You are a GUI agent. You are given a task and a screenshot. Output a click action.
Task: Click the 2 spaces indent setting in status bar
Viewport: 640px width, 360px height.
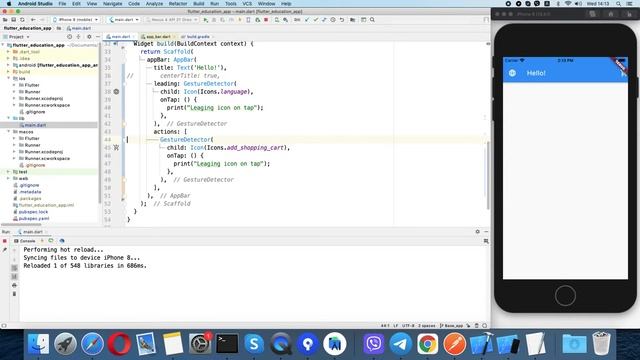click(427, 326)
